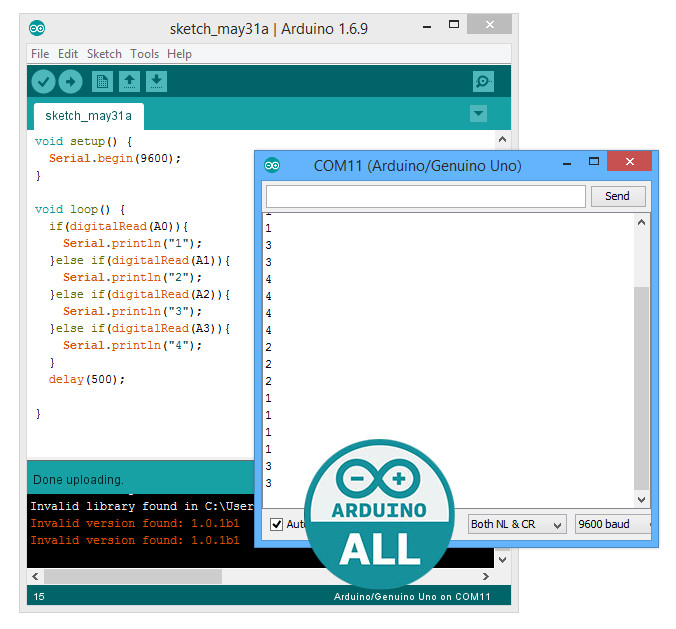This screenshot has height=629, width=676.
Task: Click the console horizontal scroll right arrow
Action: click(x=486, y=576)
